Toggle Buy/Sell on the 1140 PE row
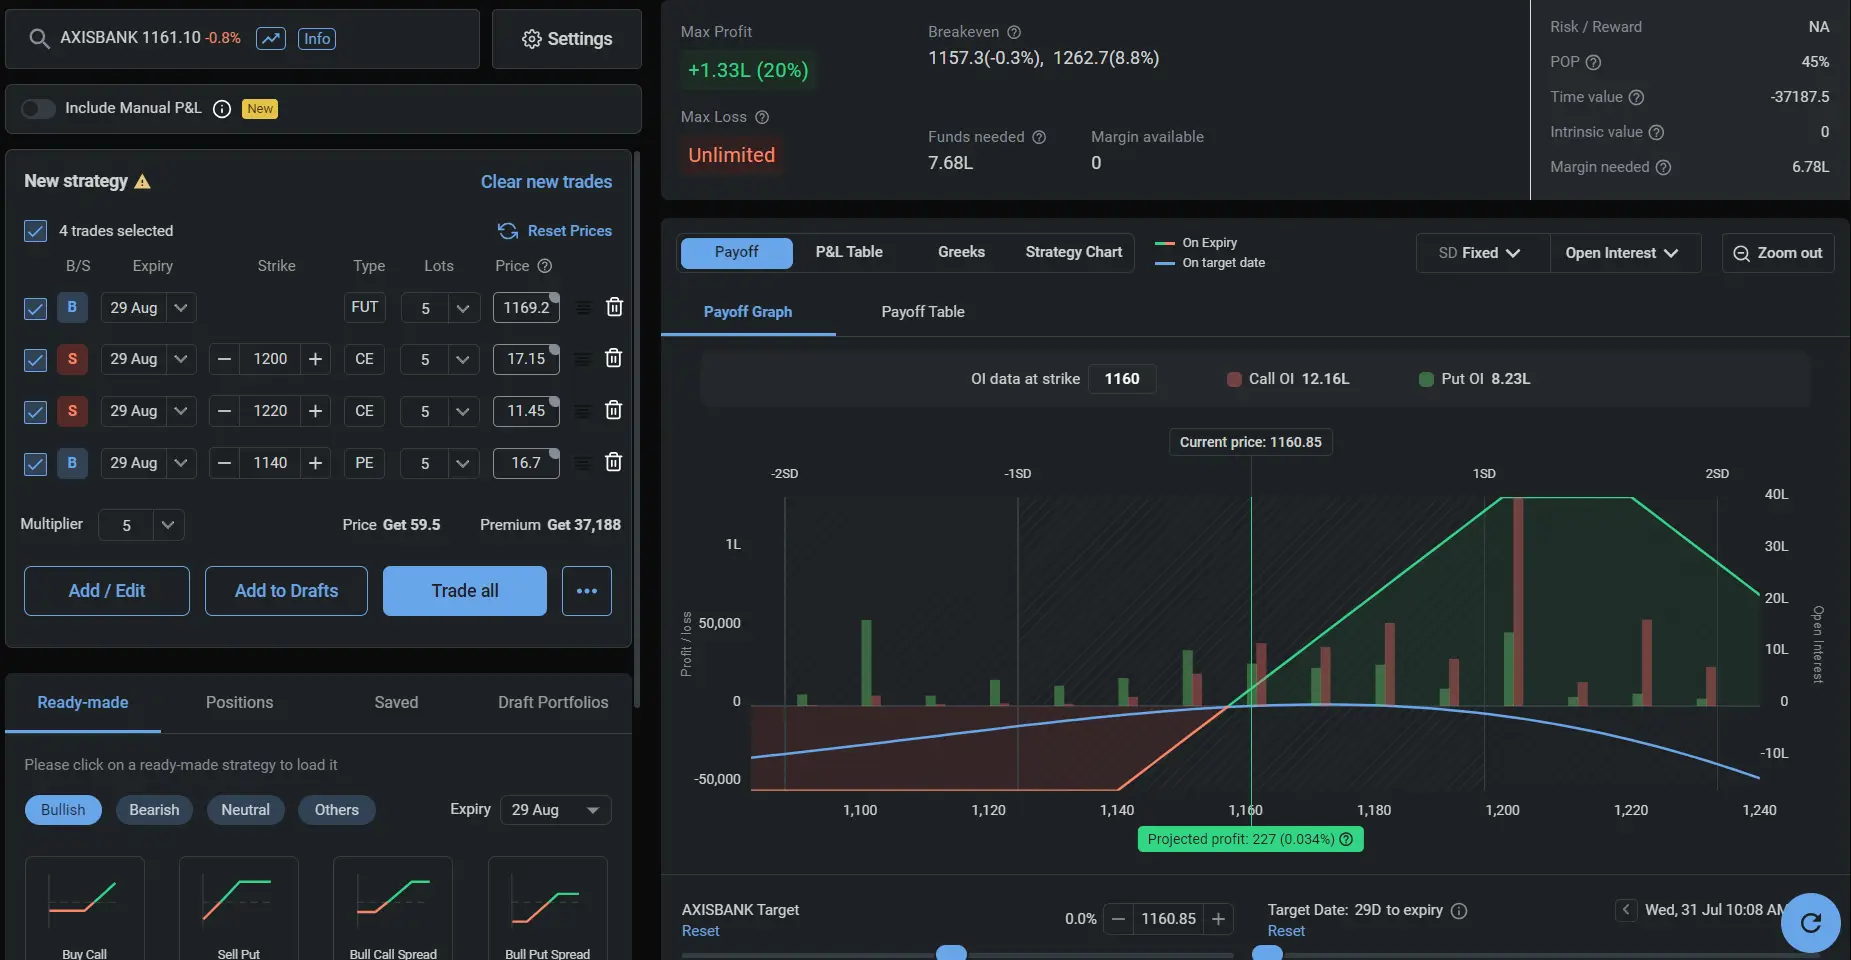1851x960 pixels. point(72,463)
